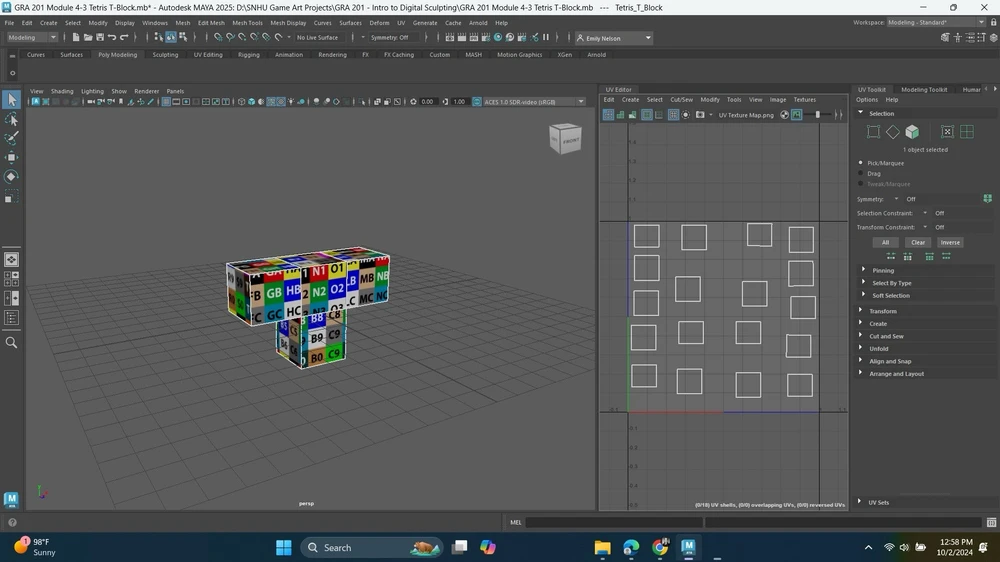The width and height of the screenshot is (1000, 562).
Task: Expand the Pinning section
Action: click(x=864, y=270)
